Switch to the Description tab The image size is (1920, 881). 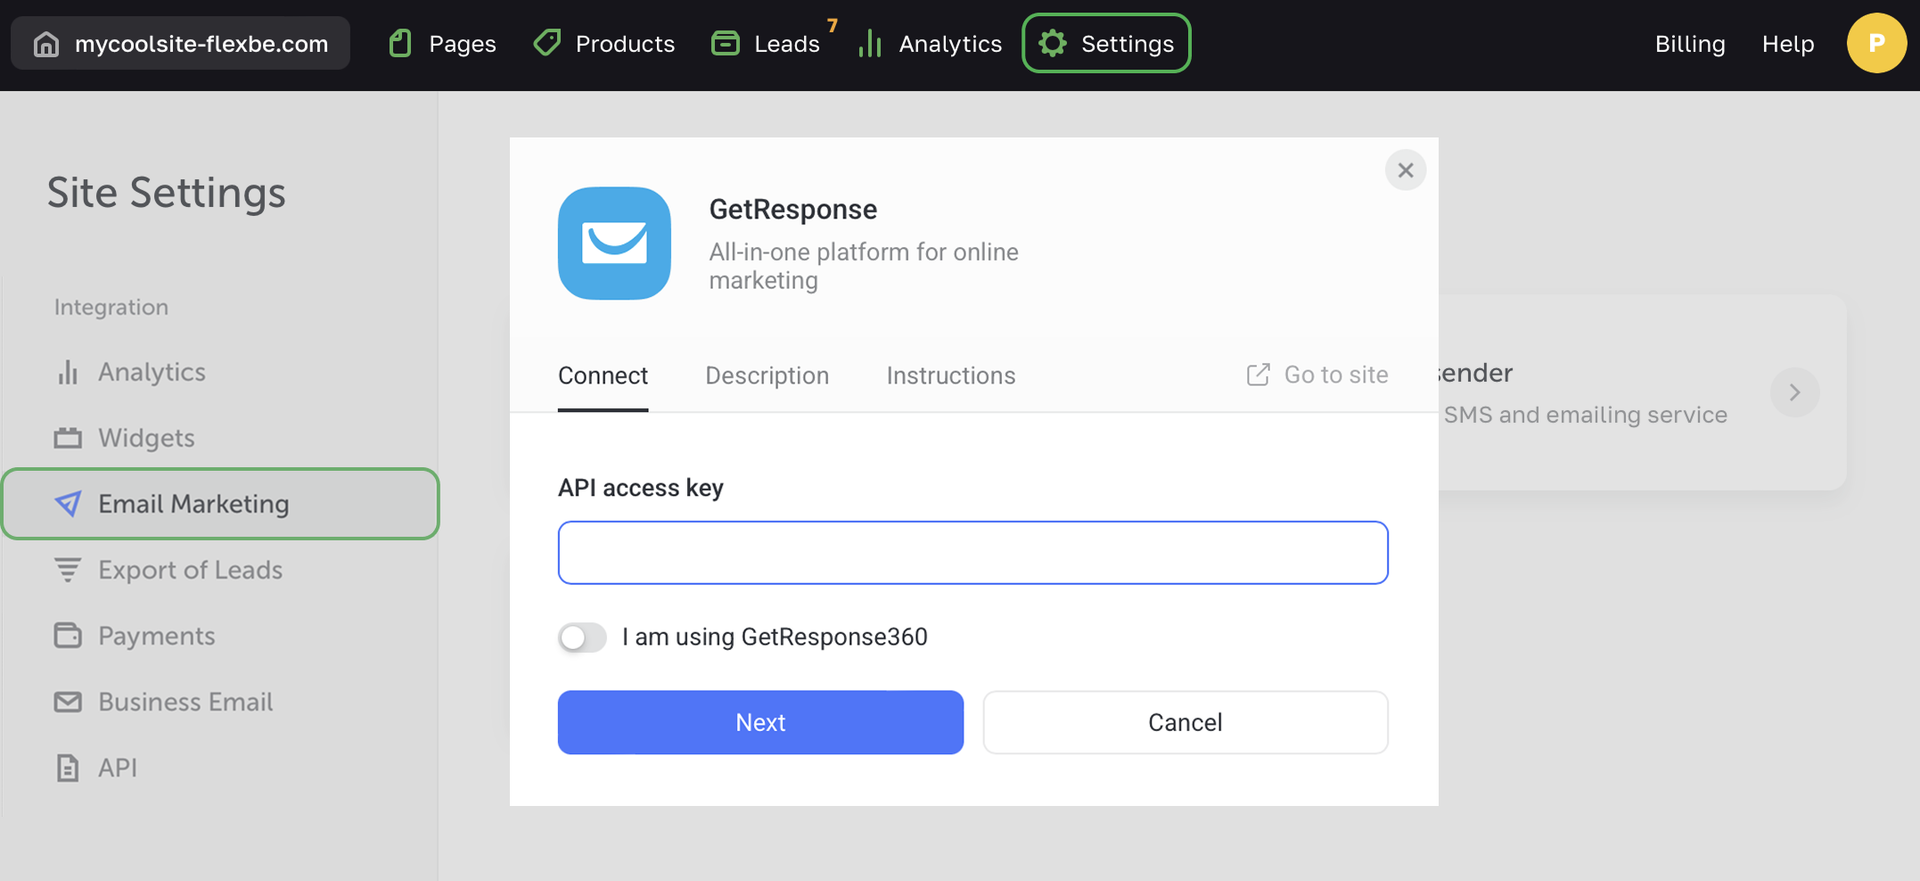[x=767, y=376]
